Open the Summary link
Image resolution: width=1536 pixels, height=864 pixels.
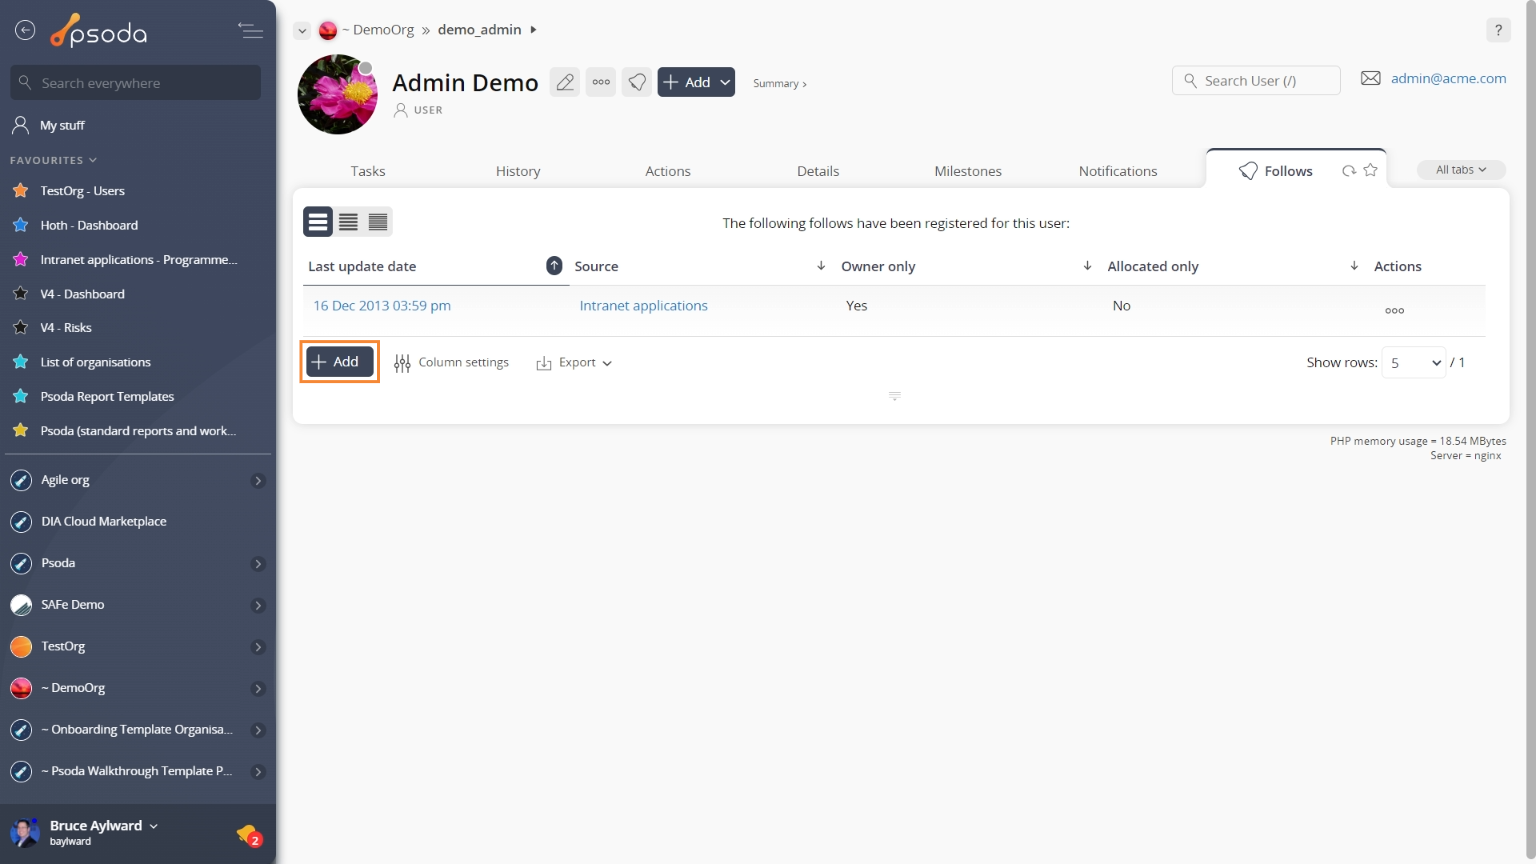tap(779, 84)
